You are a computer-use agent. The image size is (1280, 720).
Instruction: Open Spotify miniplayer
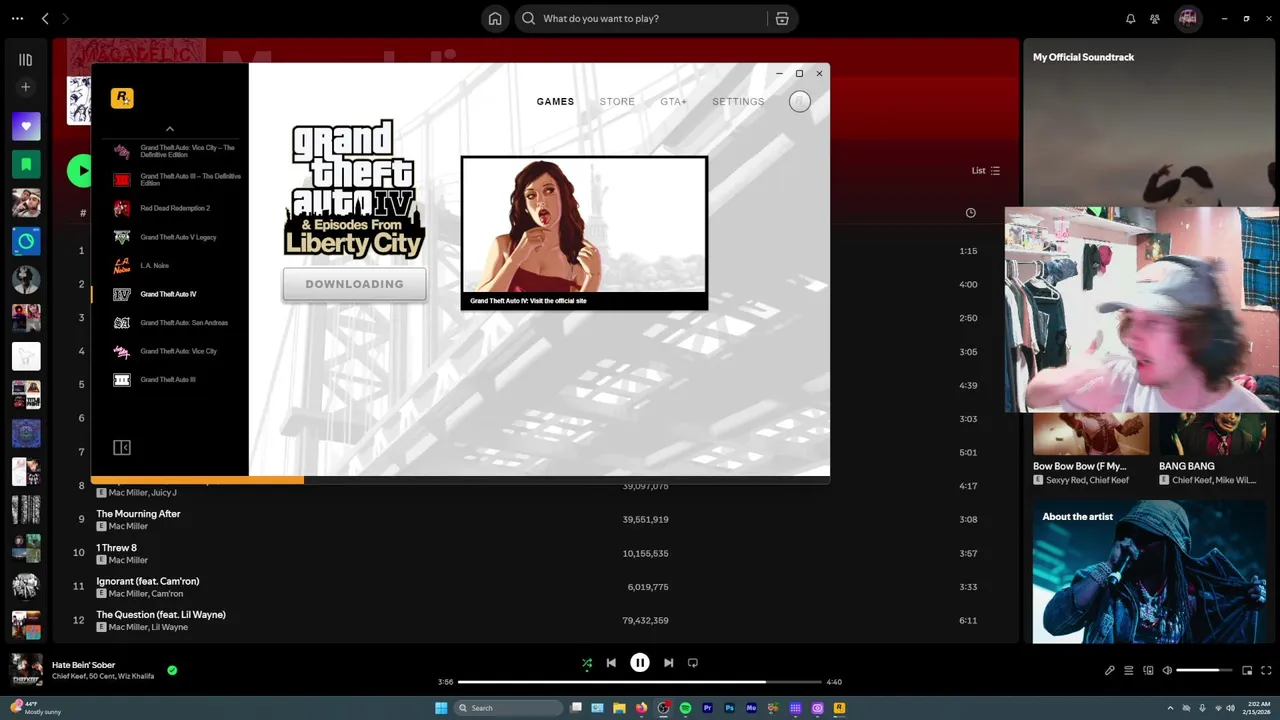[1247, 670]
